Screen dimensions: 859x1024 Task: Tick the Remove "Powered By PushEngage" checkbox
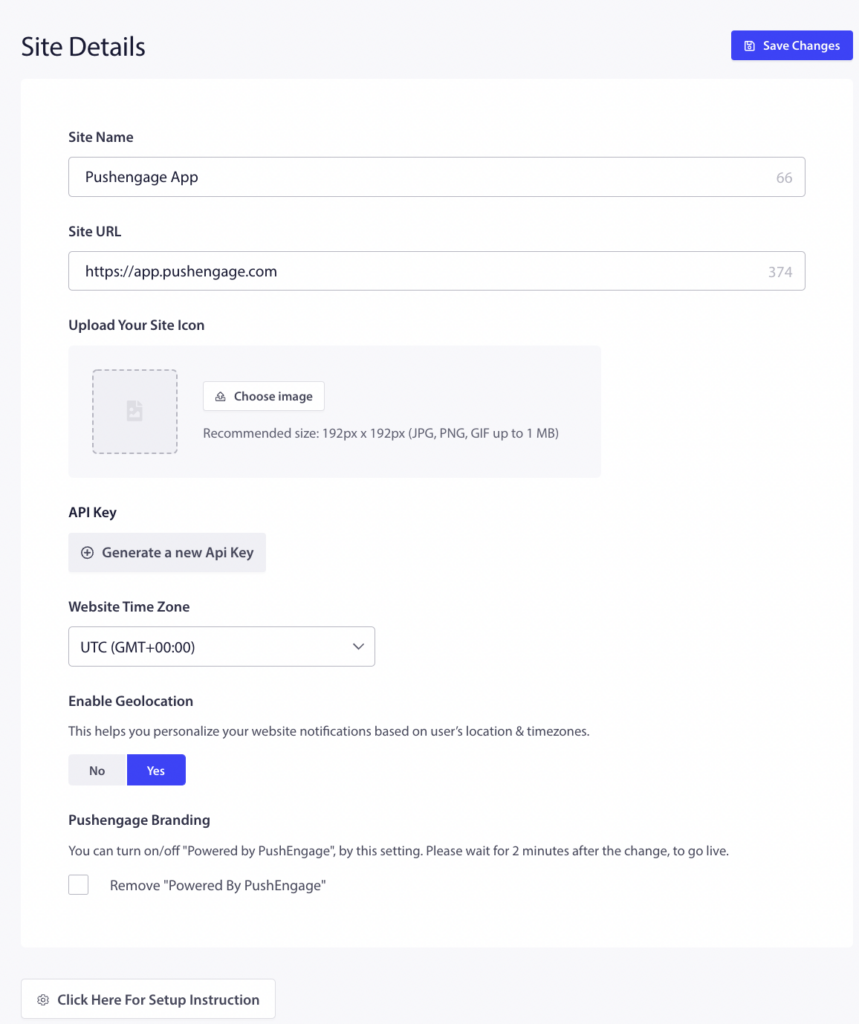78,885
